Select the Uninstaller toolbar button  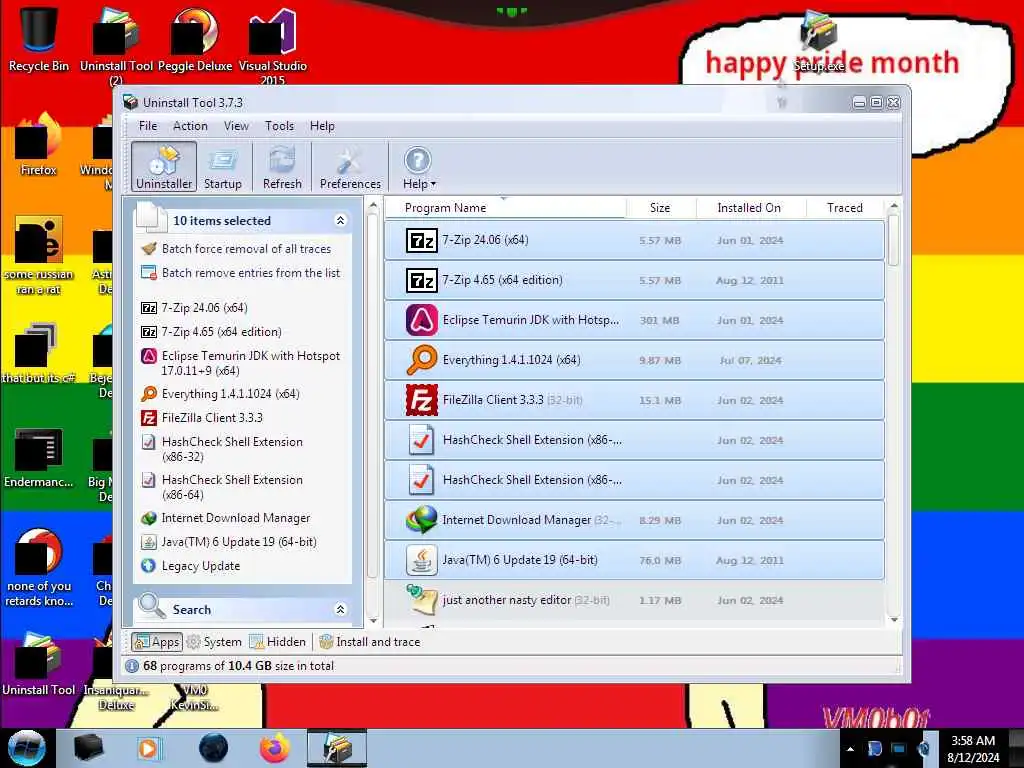point(164,167)
